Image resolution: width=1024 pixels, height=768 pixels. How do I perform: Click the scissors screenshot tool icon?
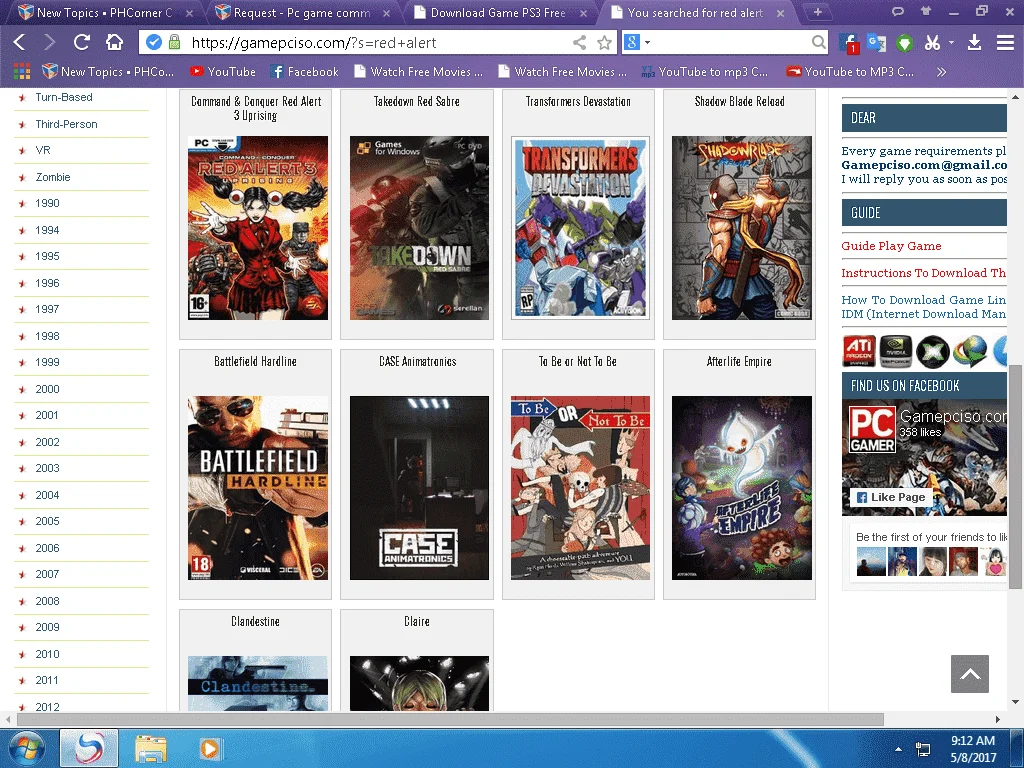pyautogui.click(x=932, y=42)
